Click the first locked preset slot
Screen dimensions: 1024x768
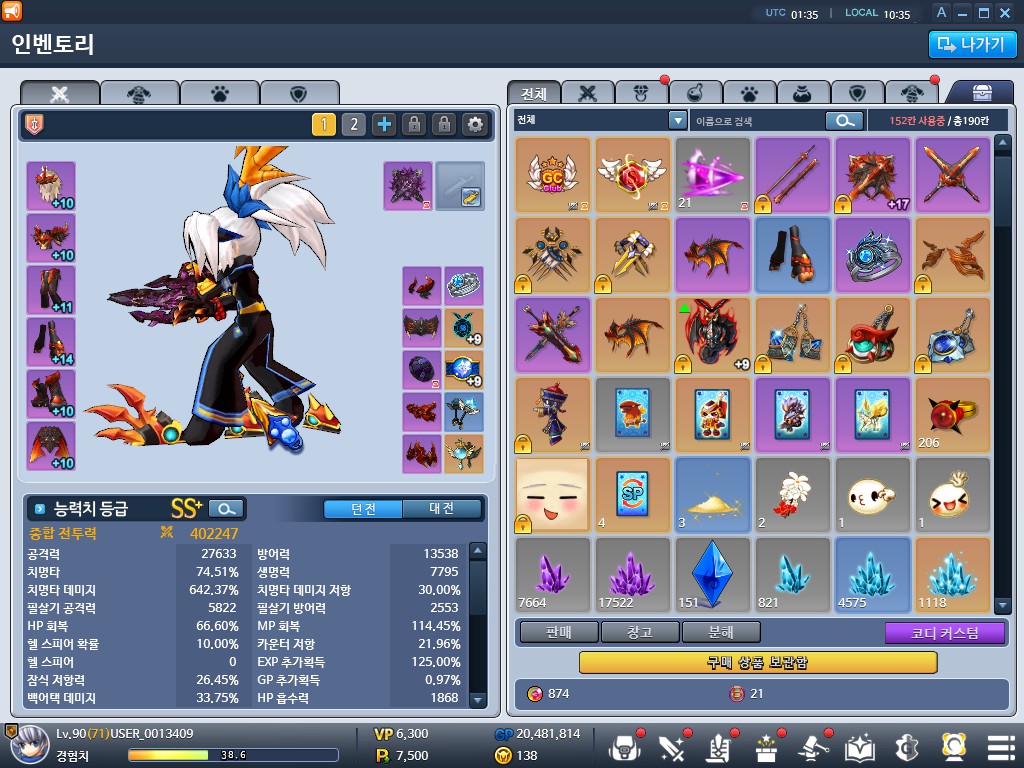[414, 124]
